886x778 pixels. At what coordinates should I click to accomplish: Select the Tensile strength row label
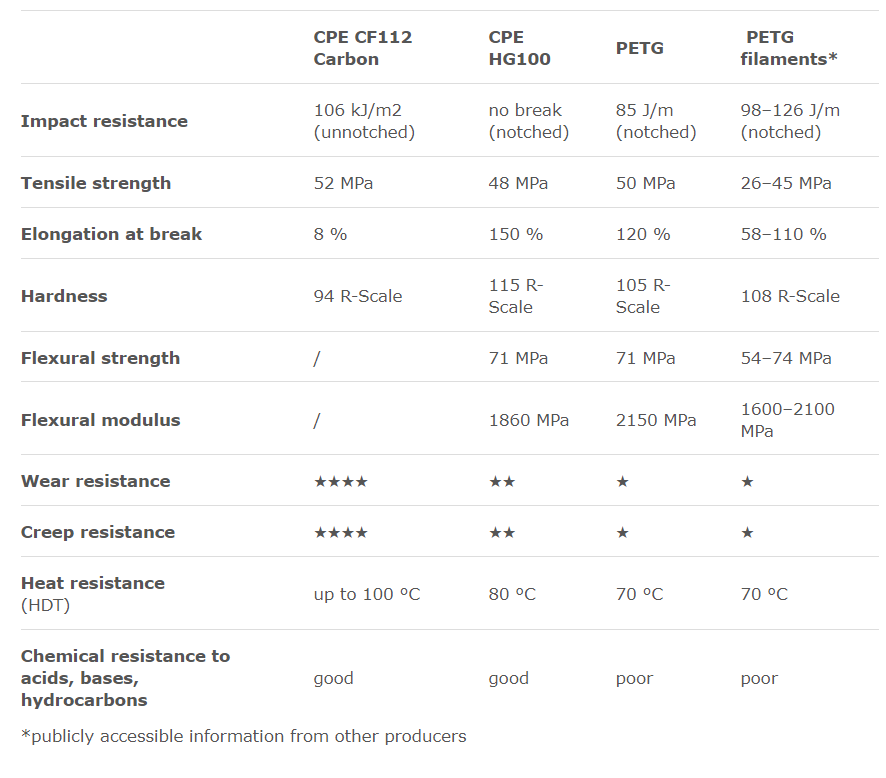point(96,183)
